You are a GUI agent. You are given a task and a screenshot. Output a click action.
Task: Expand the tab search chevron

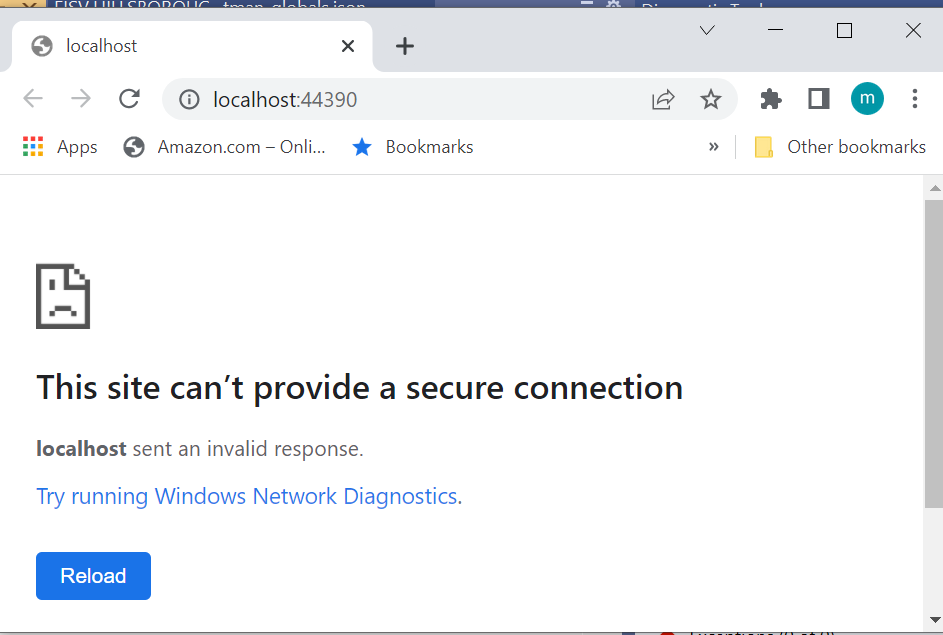707,31
